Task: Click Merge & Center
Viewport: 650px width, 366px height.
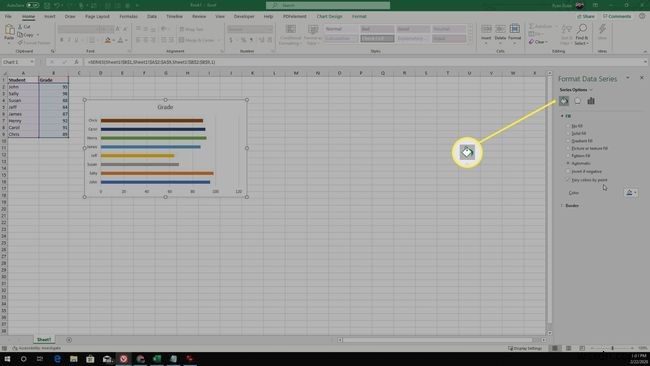Action: tap(196, 40)
